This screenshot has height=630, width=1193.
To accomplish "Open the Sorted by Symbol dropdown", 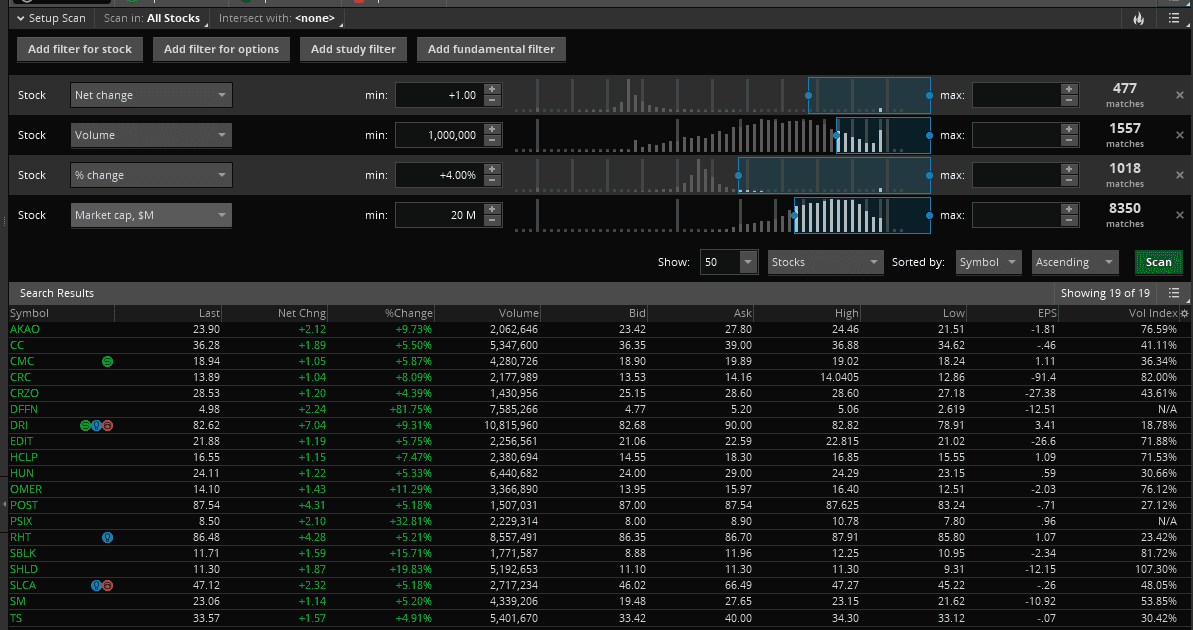I will 988,262.
